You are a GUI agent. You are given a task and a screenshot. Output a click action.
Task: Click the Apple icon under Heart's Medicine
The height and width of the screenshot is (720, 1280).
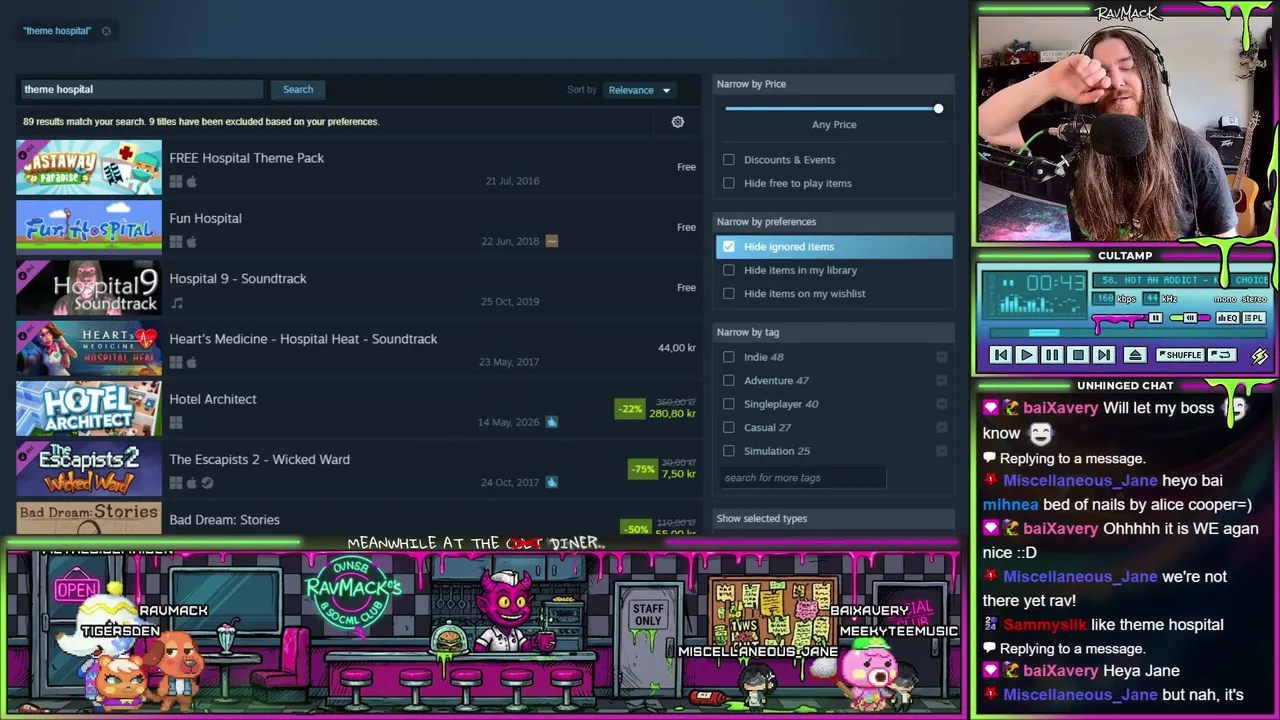[x=191, y=363]
